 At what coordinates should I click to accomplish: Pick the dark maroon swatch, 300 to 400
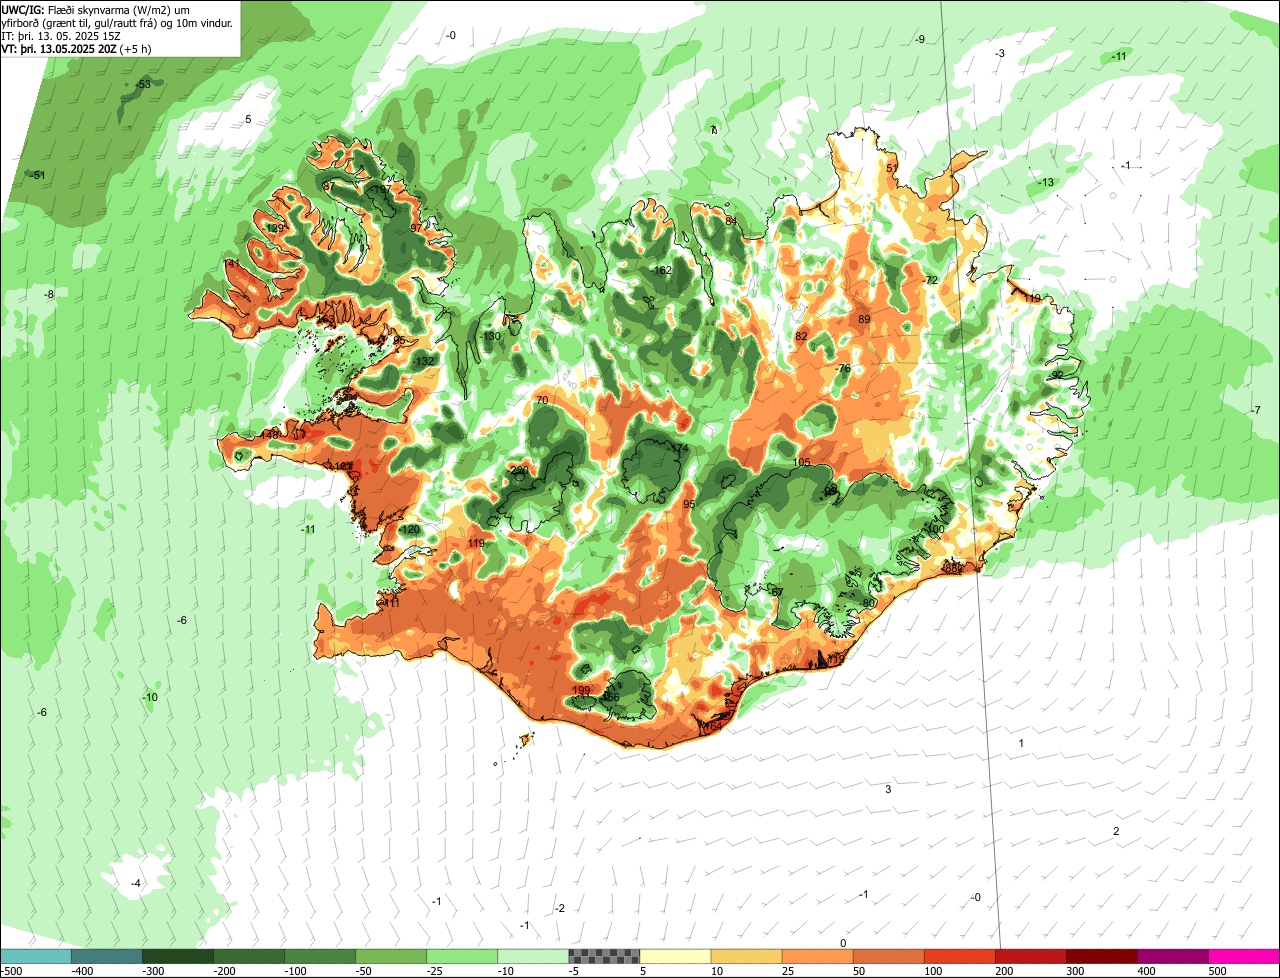1101,956
